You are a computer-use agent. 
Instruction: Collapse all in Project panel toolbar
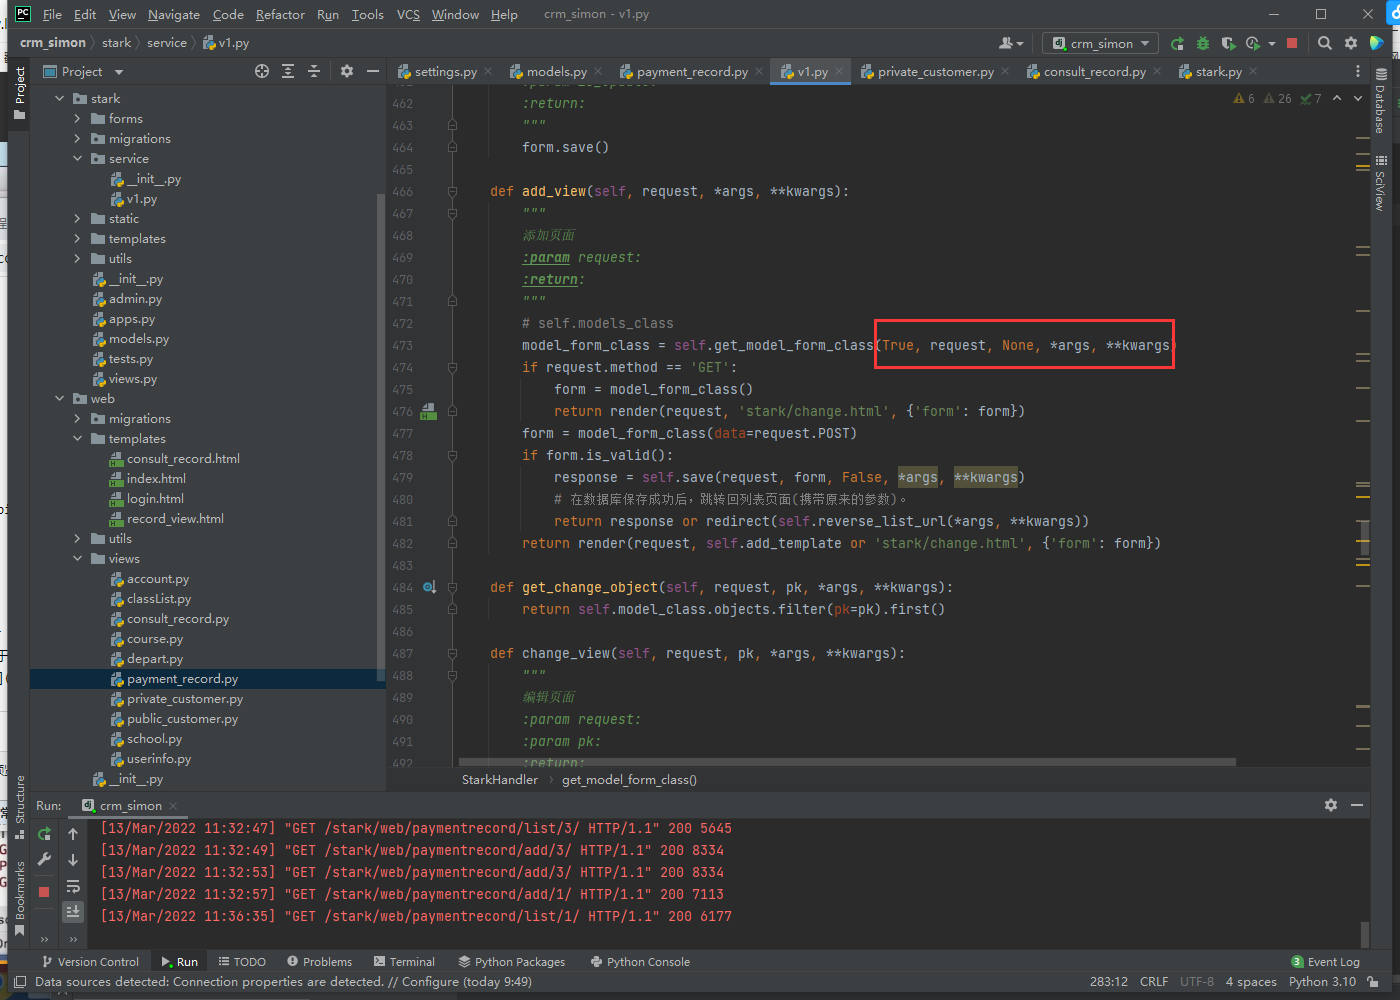click(x=314, y=71)
